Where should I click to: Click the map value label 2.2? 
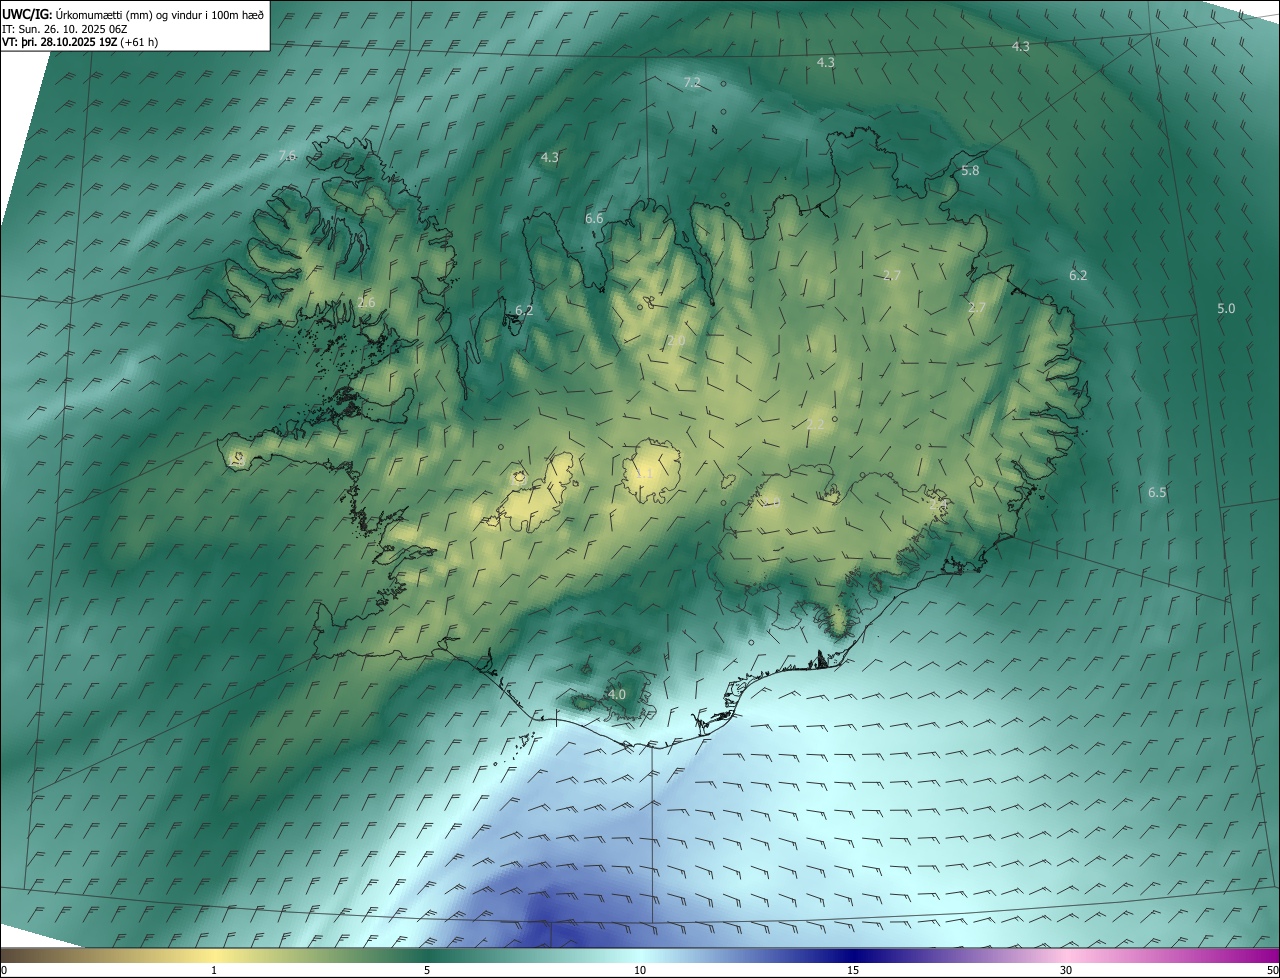coord(815,424)
